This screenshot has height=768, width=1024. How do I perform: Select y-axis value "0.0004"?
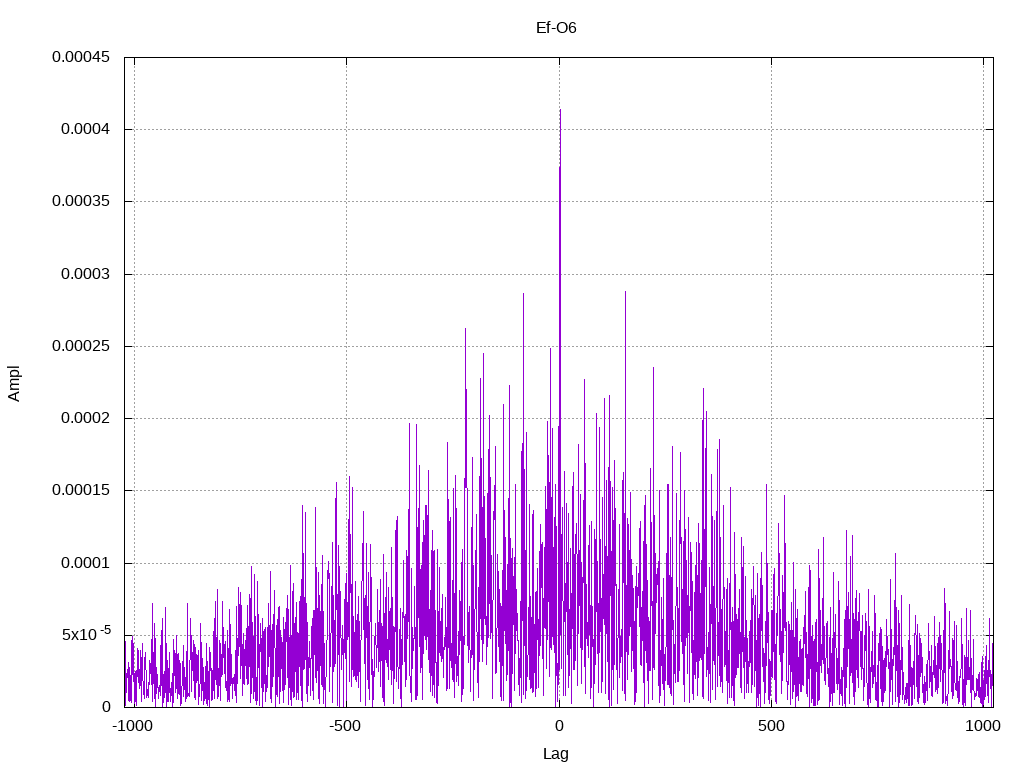click(86, 129)
